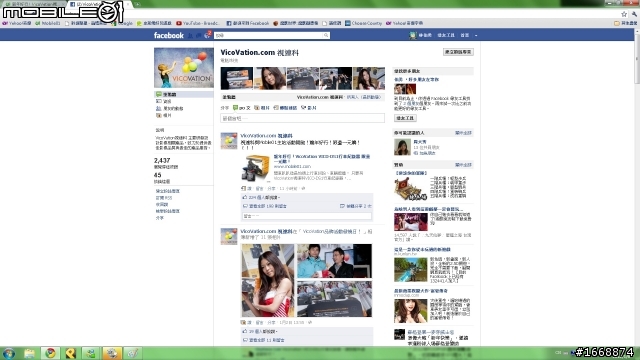The width and height of the screenshot is (640, 360).
Task: Open notifications icon with red badge
Action: [x=207, y=35]
